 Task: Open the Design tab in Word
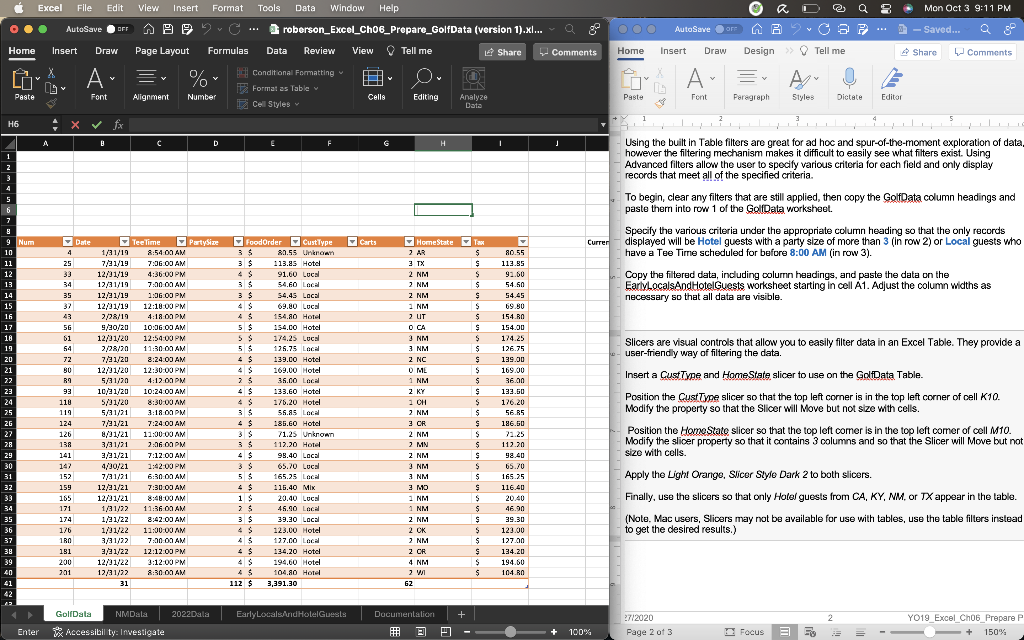(759, 51)
